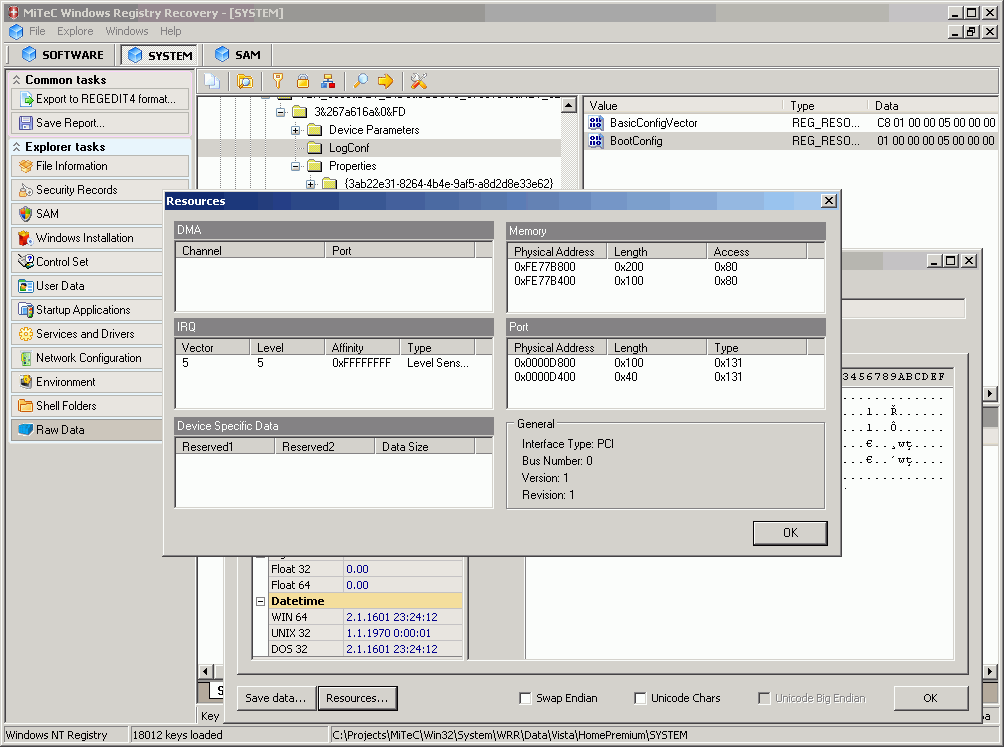Expand the Device Parameters tree node
Image resolution: width=1004 pixels, height=747 pixels.
point(294,129)
